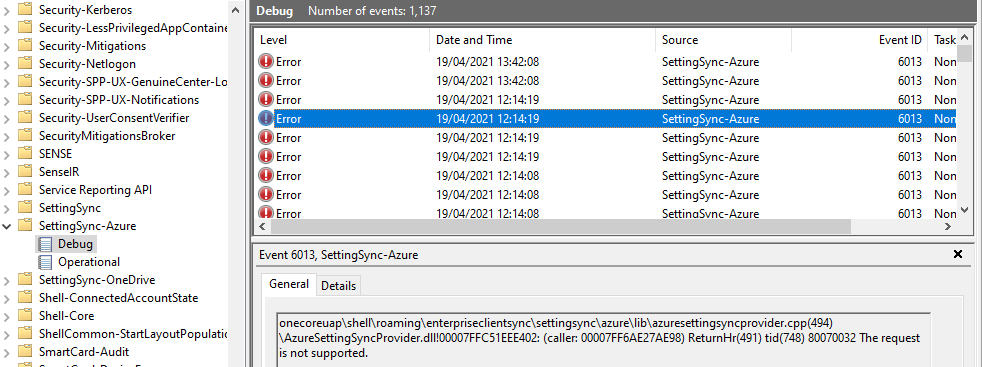Open the Operational log under SettingSync-Azure

(x=89, y=262)
